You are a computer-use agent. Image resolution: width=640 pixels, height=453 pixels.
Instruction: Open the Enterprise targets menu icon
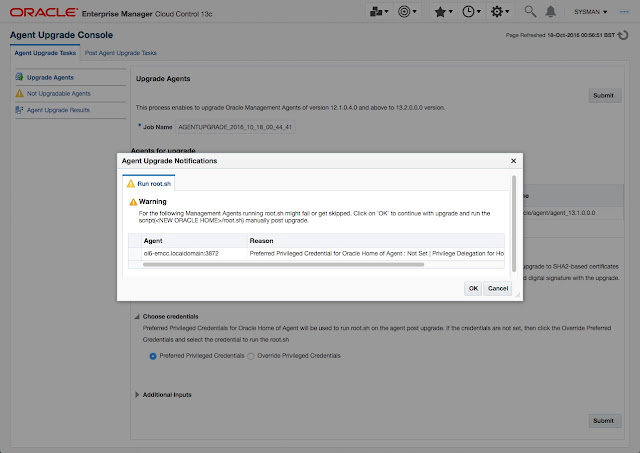[378, 12]
